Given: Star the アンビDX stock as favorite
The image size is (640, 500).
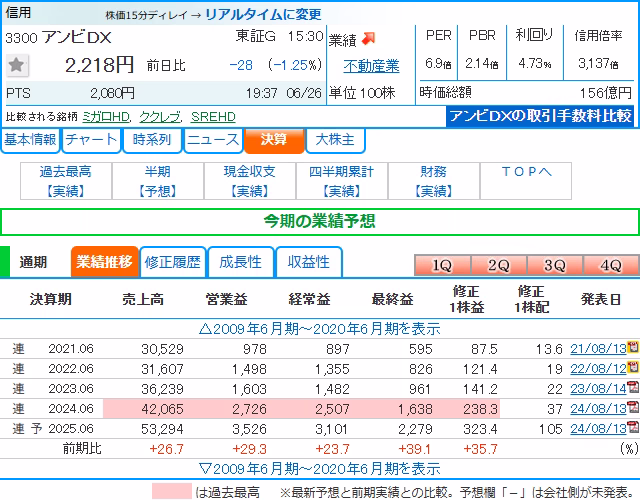Looking at the screenshot, I should tap(17, 65).
